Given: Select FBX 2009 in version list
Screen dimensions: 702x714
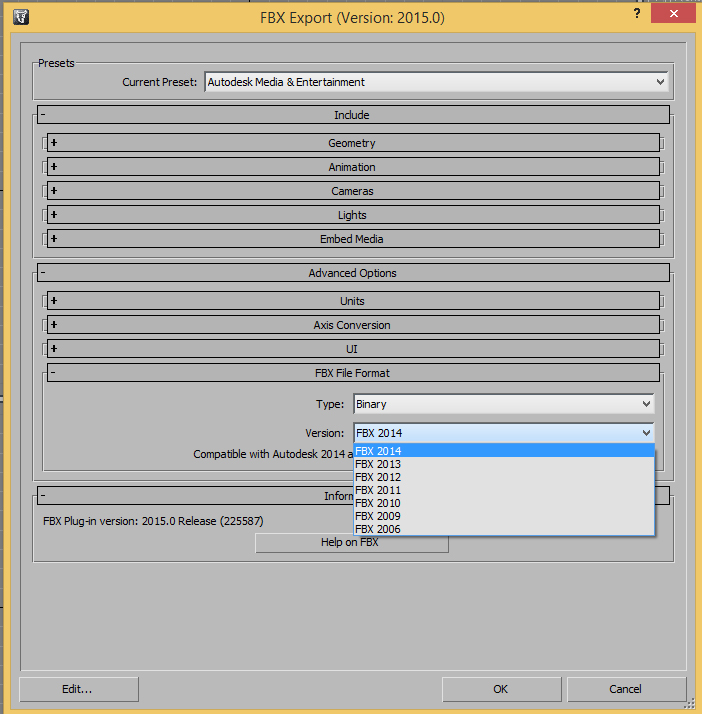Looking at the screenshot, I should 504,516.
